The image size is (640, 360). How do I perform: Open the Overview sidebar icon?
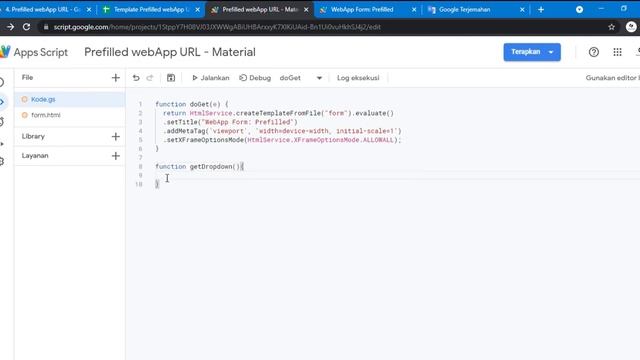coord(2,82)
